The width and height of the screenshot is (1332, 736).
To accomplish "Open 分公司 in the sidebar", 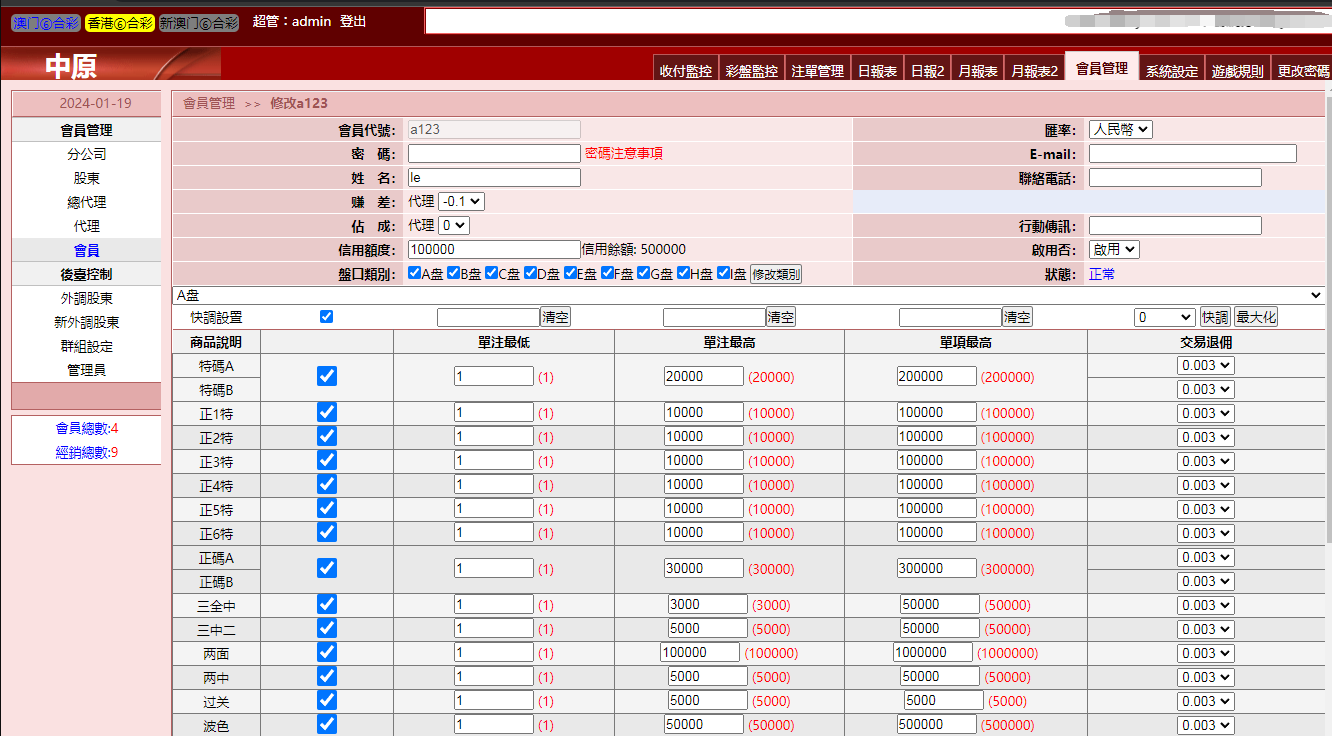I will 86,154.
